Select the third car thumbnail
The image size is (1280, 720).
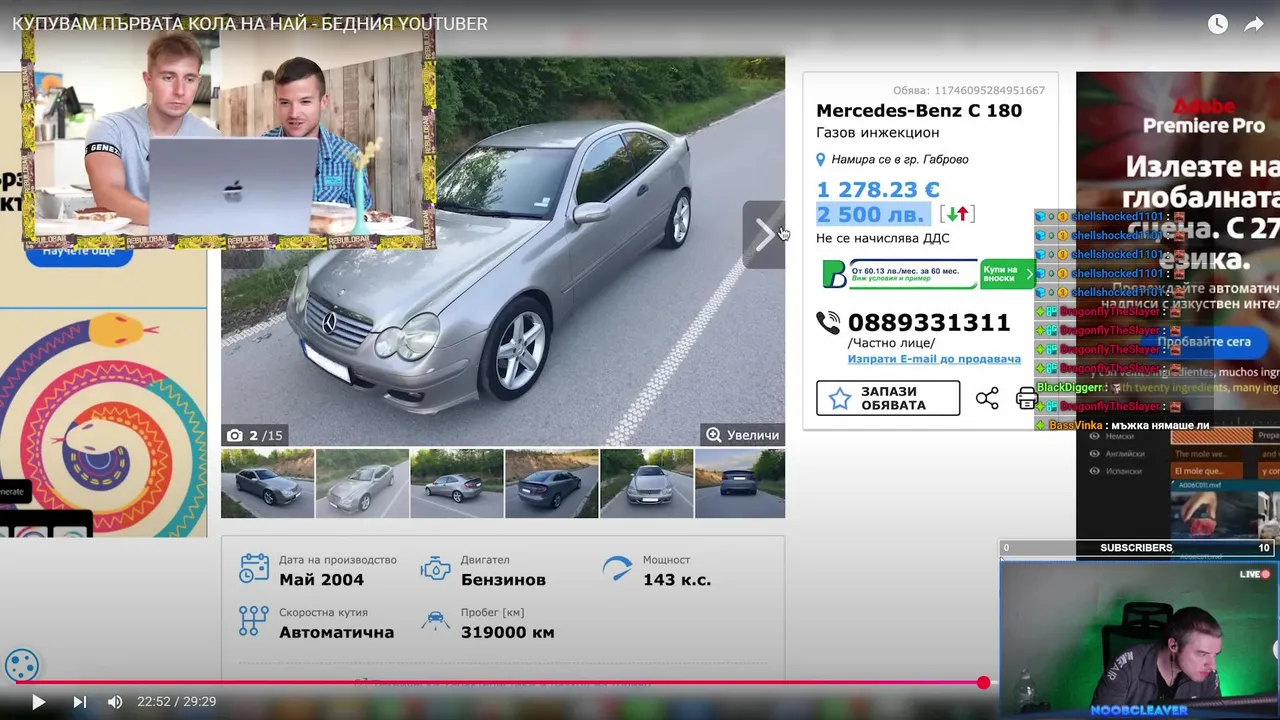(457, 483)
